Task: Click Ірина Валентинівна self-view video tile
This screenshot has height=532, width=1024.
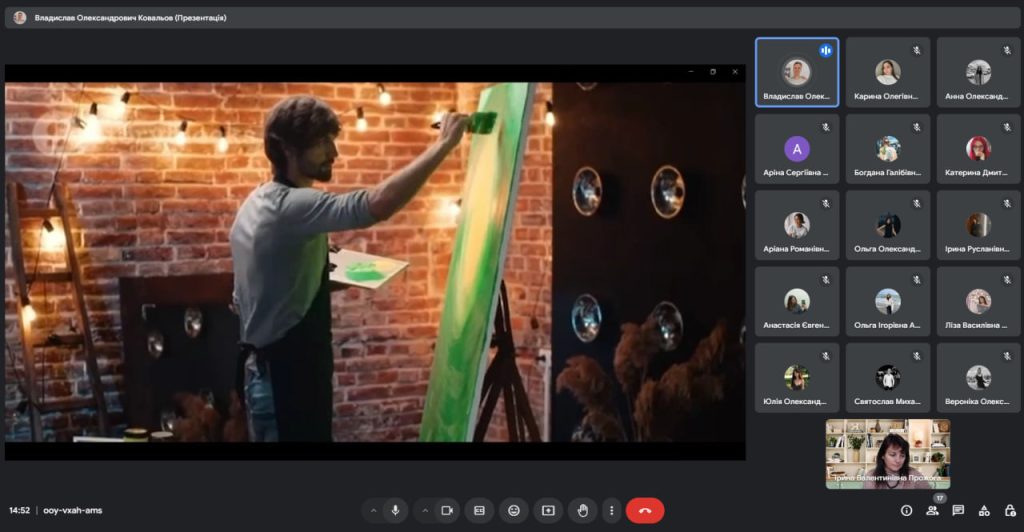Action: [887, 453]
